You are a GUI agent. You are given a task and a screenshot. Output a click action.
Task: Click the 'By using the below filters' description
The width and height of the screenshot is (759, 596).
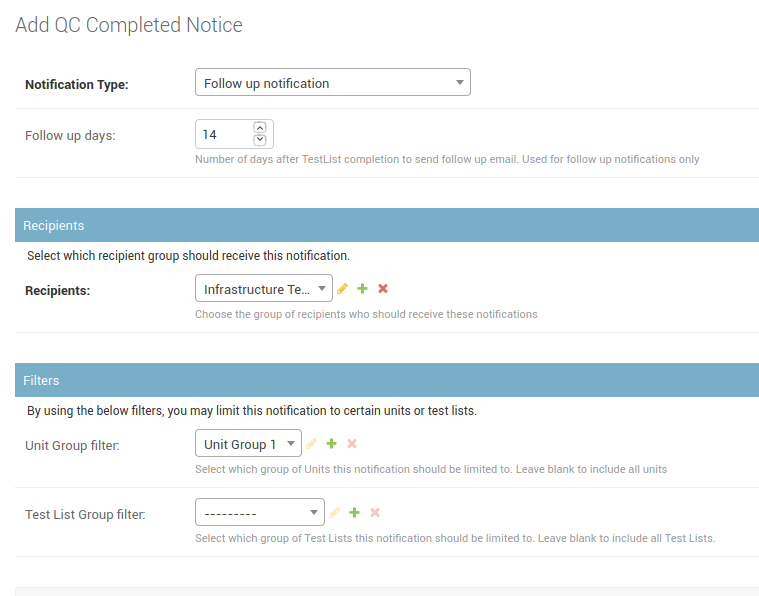(x=252, y=411)
